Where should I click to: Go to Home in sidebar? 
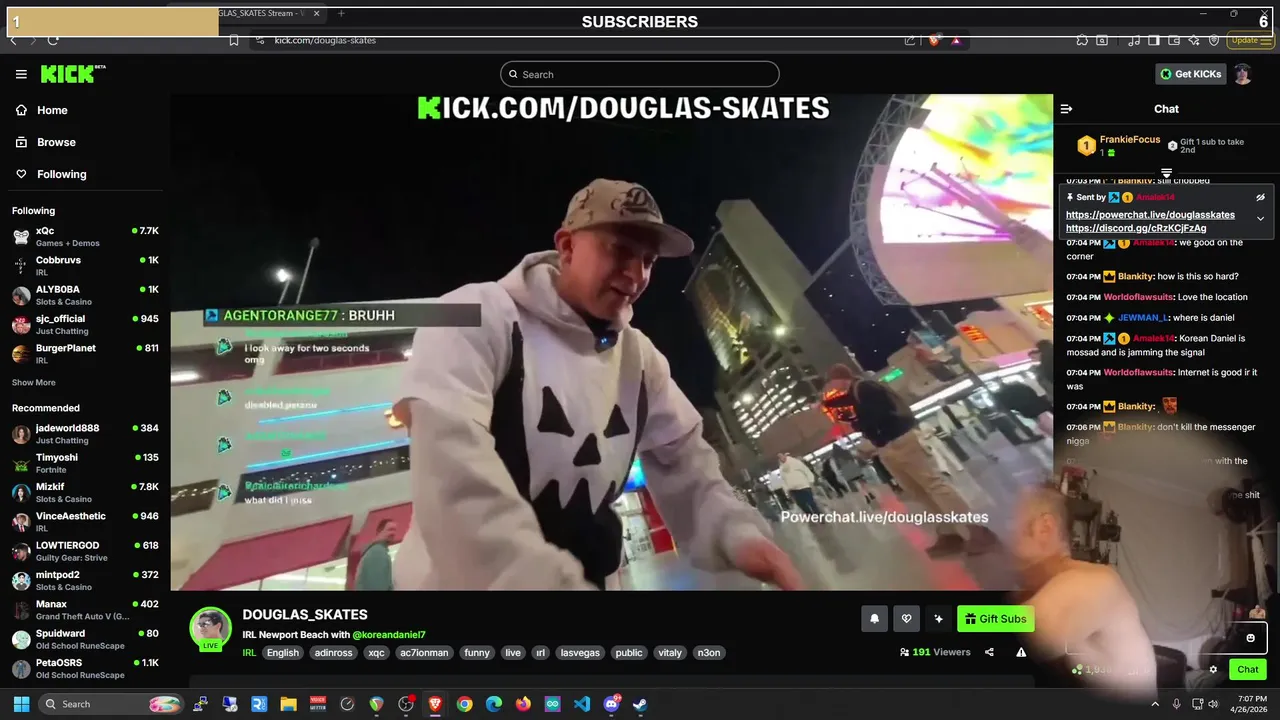85,110
